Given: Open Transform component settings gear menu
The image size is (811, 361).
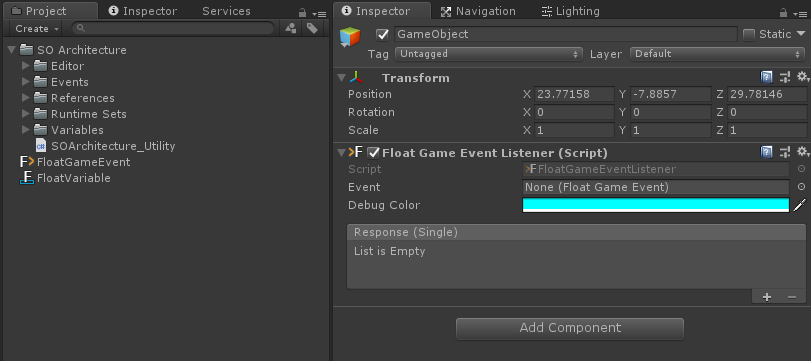Looking at the screenshot, I should coord(802,78).
